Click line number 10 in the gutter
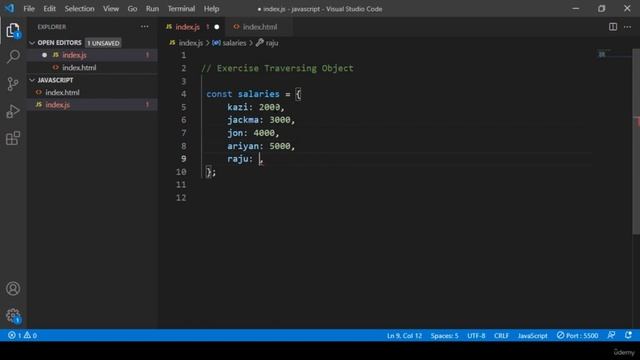 181,172
